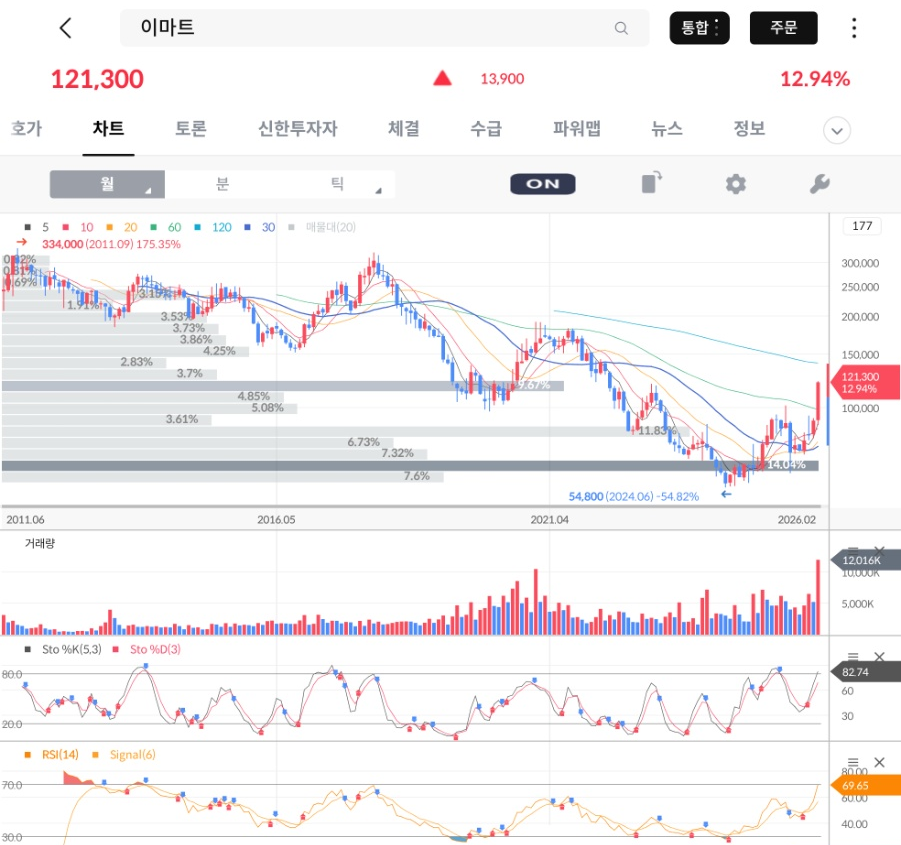Select the wrench drawing-tools icon

click(821, 184)
